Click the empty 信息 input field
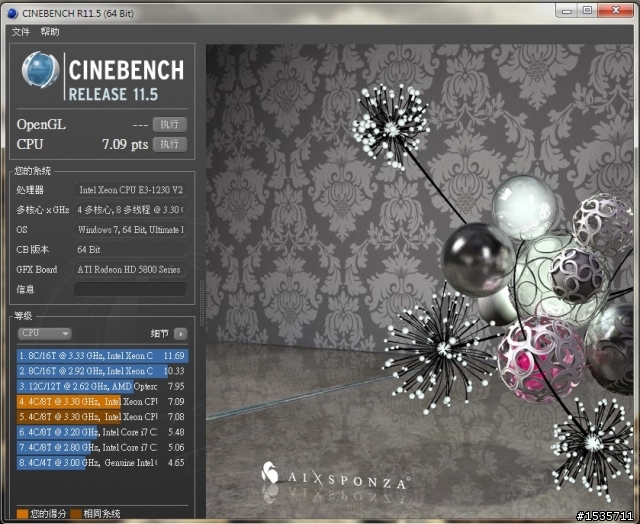The width and height of the screenshot is (640, 524). [x=130, y=289]
